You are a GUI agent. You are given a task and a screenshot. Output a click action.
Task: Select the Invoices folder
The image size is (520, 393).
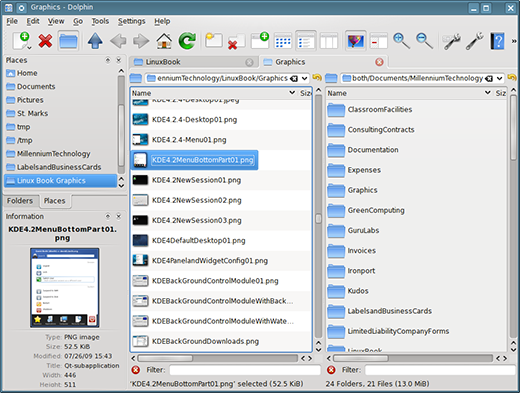point(361,251)
